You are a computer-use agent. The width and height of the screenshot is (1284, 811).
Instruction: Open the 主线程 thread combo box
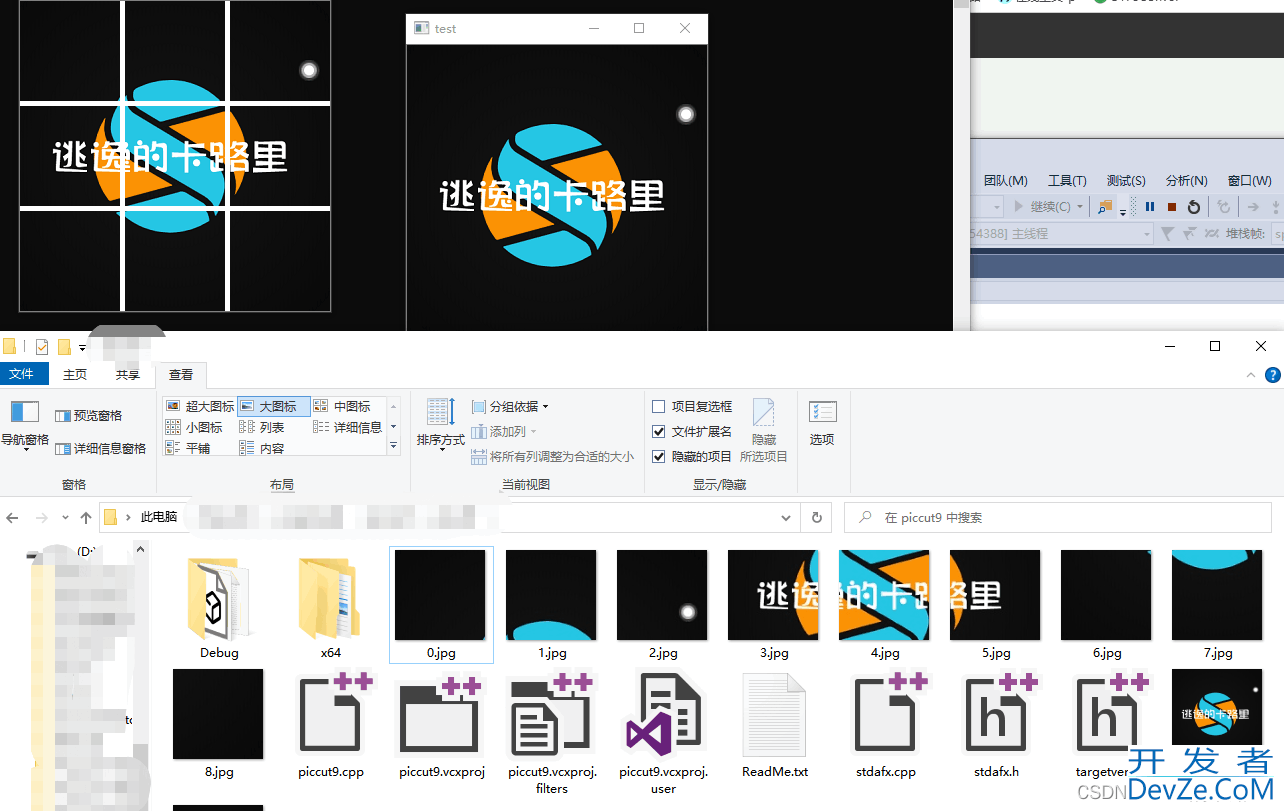point(1061,233)
